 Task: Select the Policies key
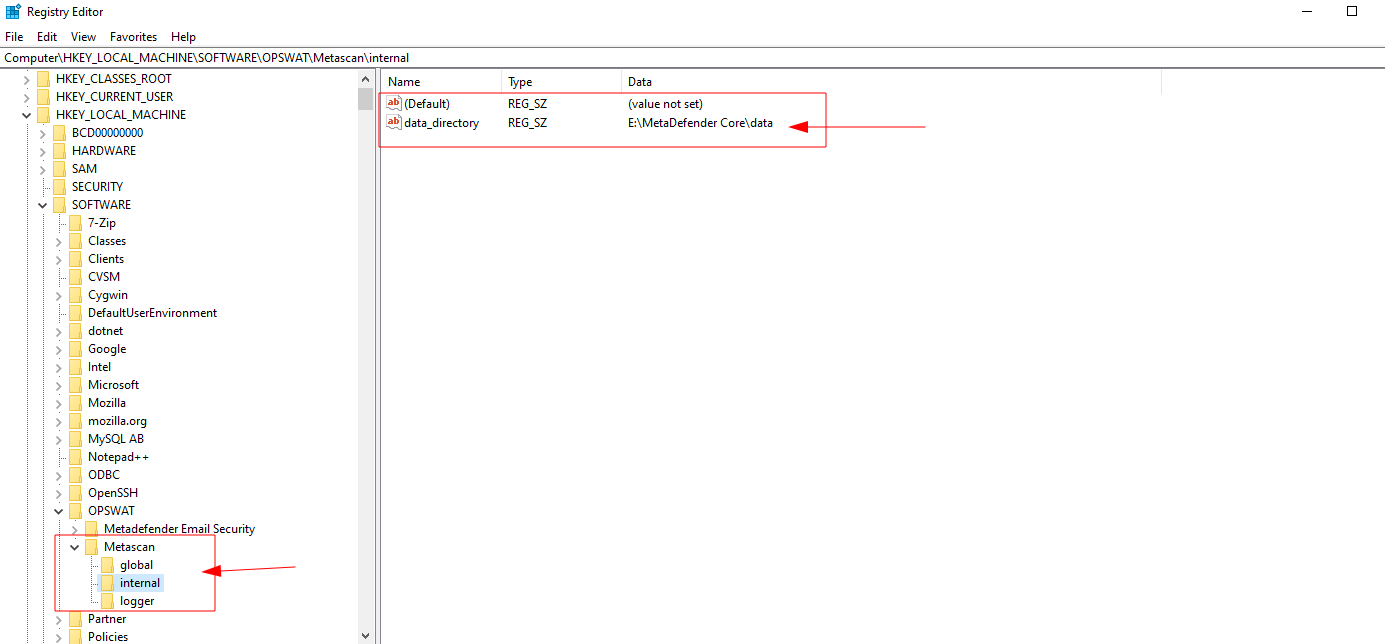[107, 637]
